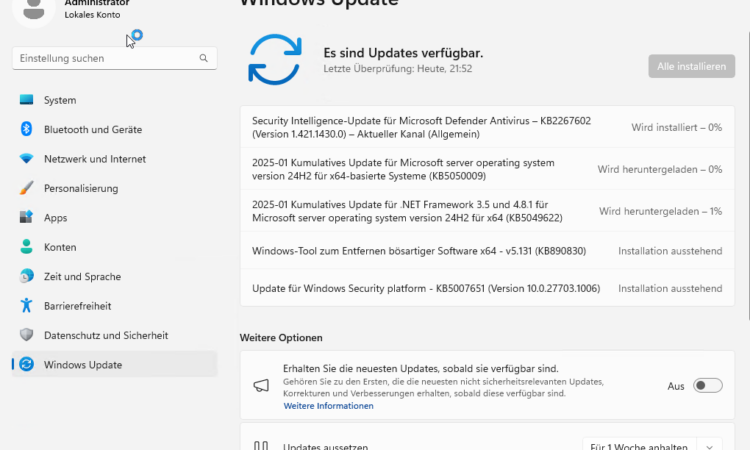Select the KB5050009 cumulative update row

point(487,169)
